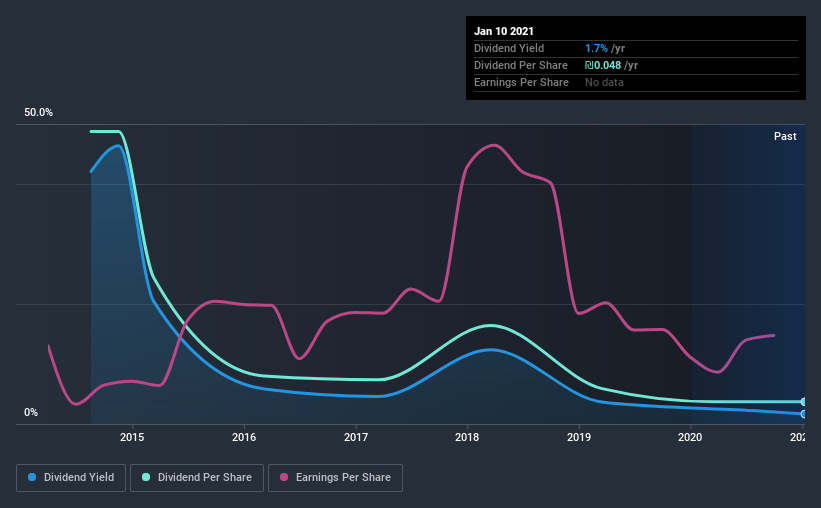Click the Past region label
This screenshot has height=508, width=821.
(x=785, y=136)
